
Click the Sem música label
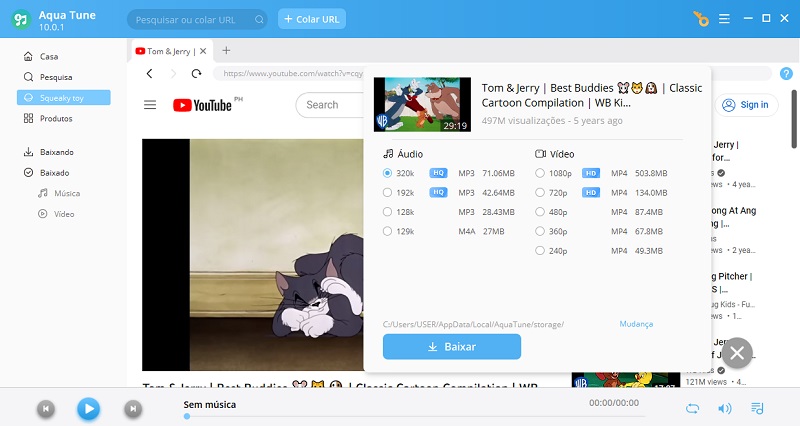tap(210, 405)
